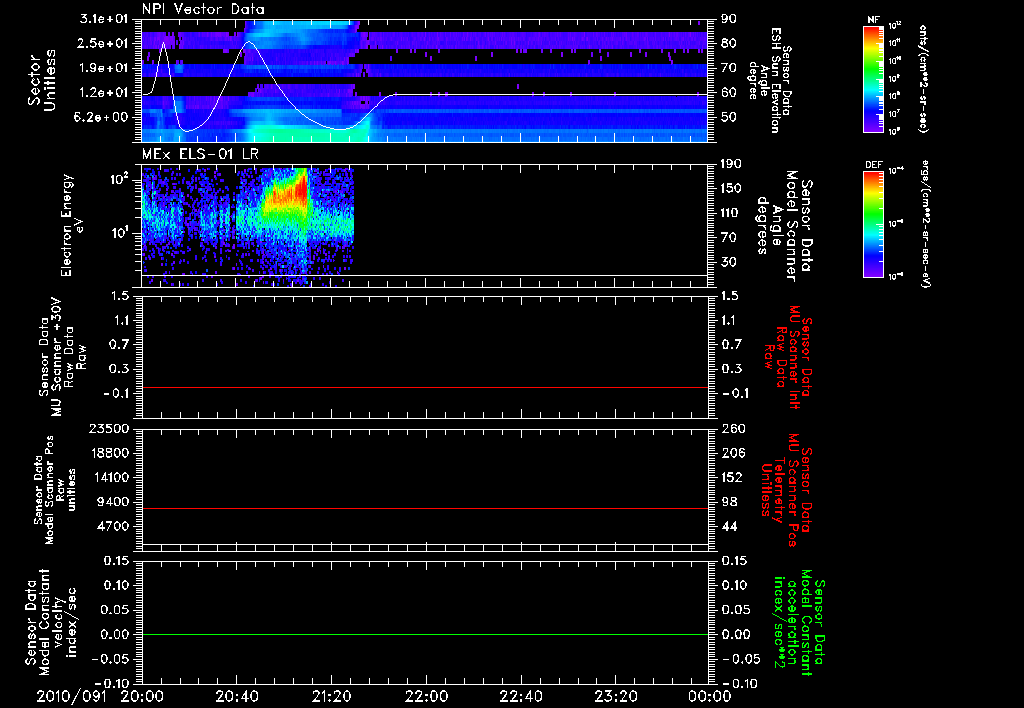Click the 21:20 time tick label

pyautogui.click(x=331, y=696)
